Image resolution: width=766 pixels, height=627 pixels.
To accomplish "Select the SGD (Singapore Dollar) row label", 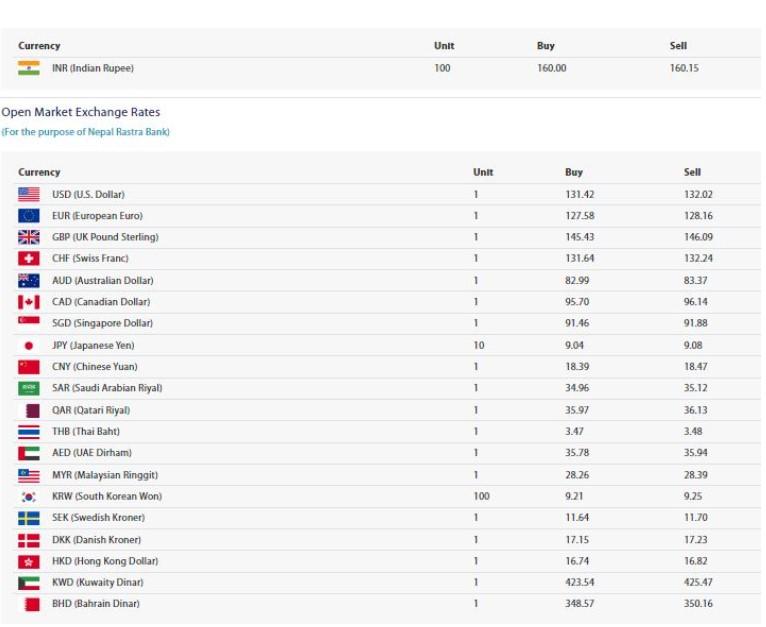I will coord(102,323).
